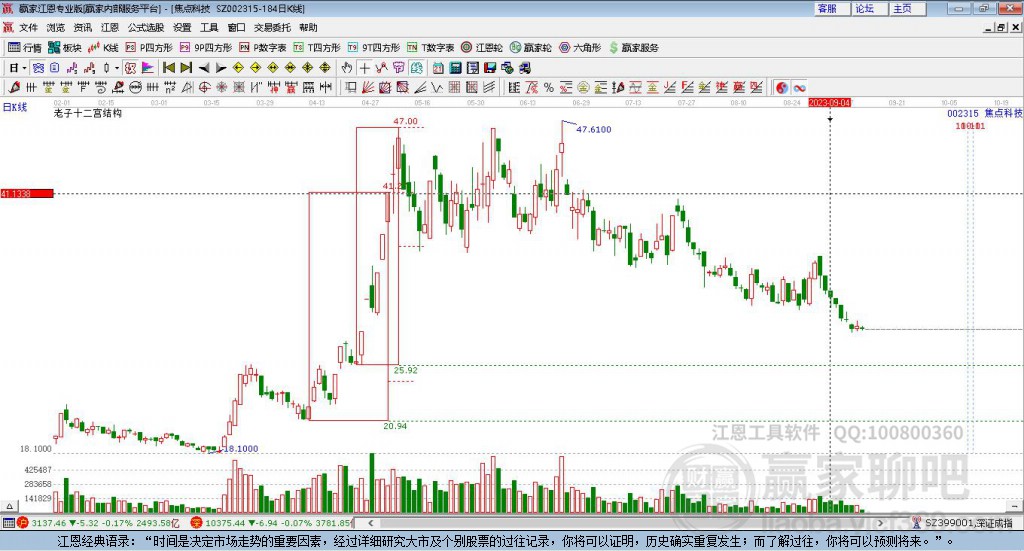
Task: Click the 沪 index 3137.46 status entry
Action: point(98,523)
